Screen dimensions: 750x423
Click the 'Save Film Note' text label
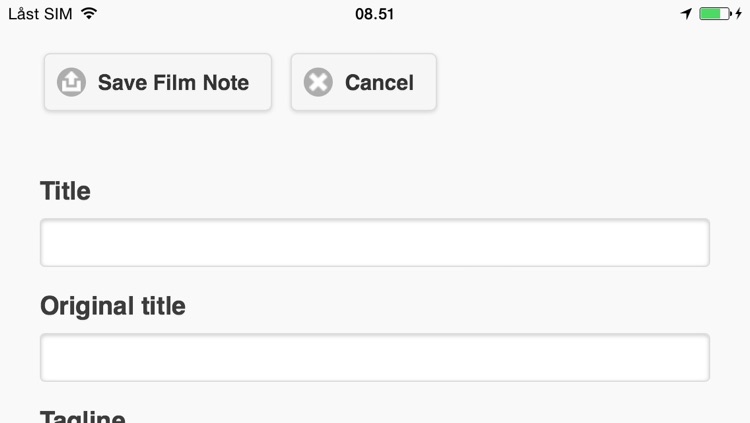[x=173, y=82]
